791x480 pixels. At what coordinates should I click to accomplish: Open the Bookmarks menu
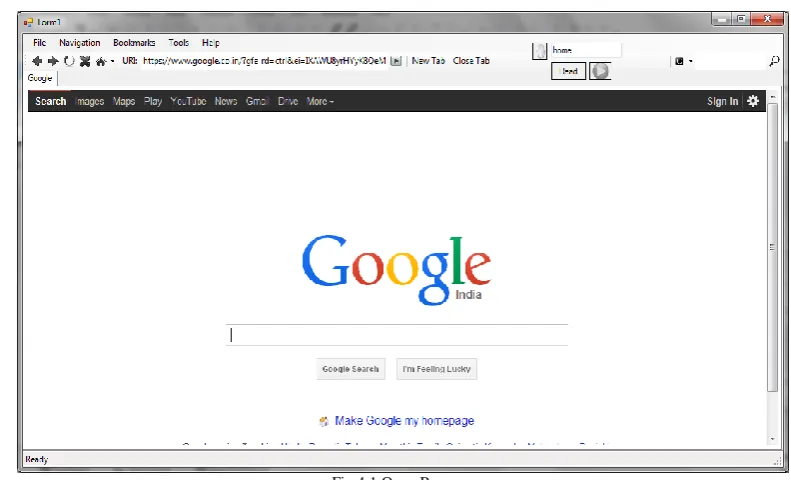134,43
